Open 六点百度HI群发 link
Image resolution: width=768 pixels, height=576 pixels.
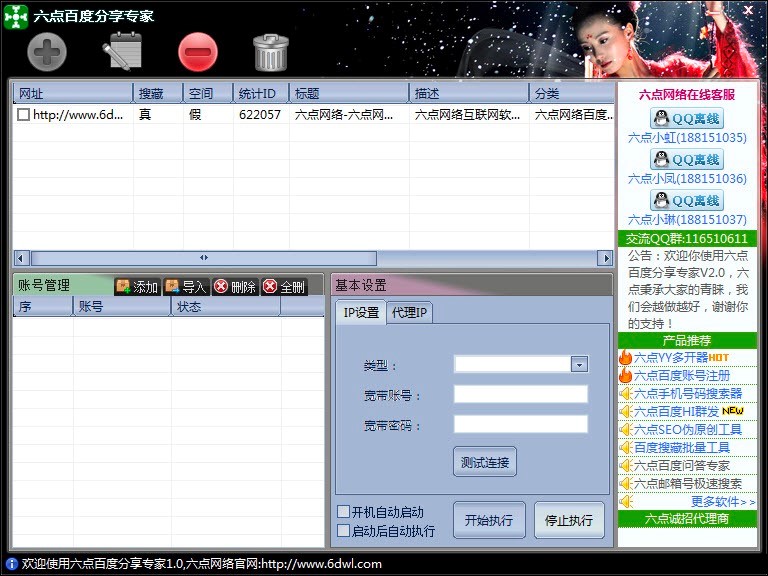(x=676, y=411)
